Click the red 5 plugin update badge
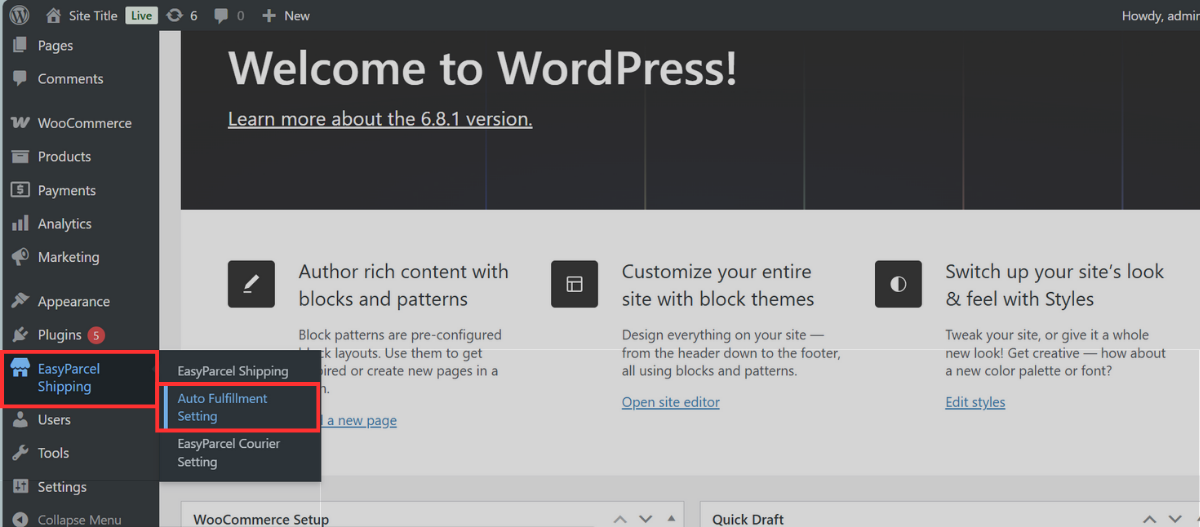 pos(96,335)
